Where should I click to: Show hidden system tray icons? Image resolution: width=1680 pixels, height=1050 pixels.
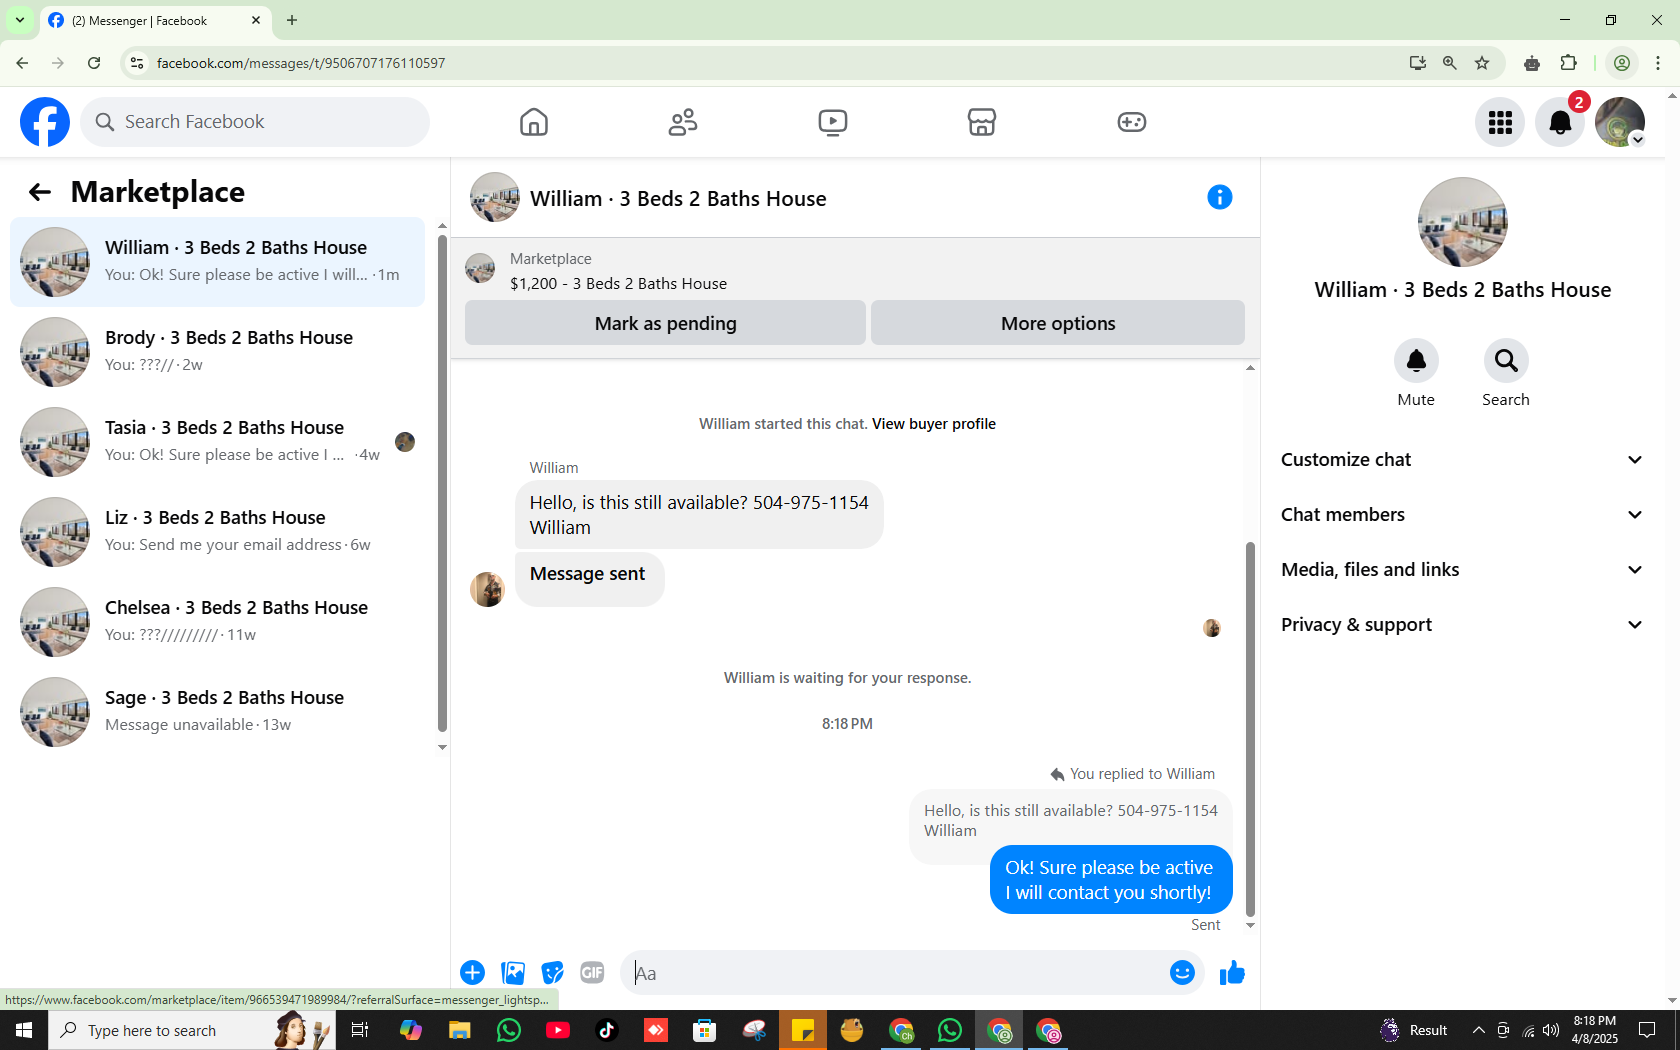click(x=1478, y=1030)
